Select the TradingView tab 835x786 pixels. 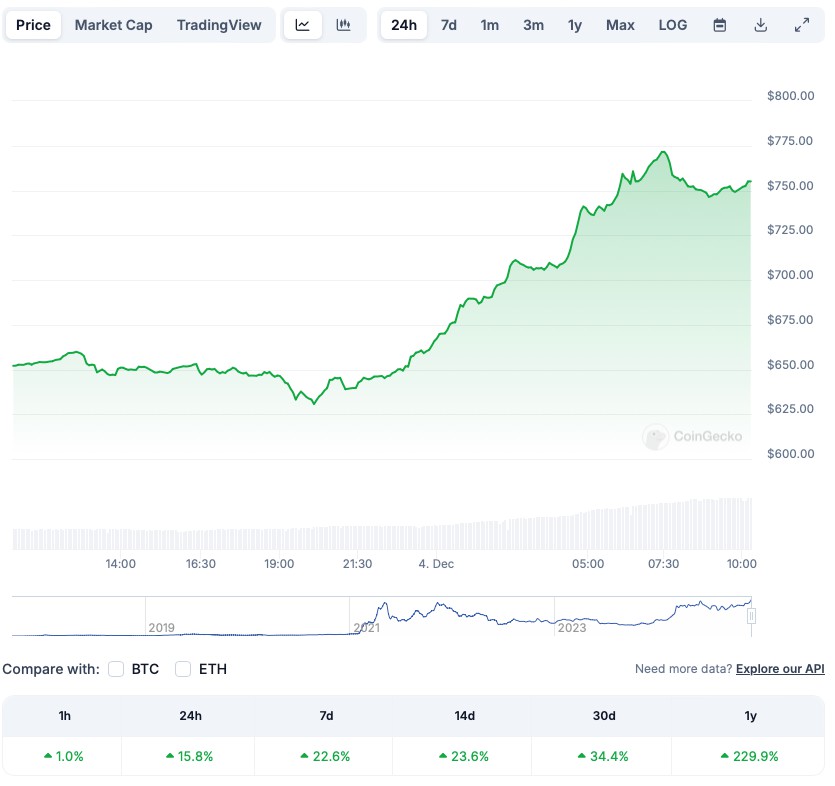(x=219, y=25)
